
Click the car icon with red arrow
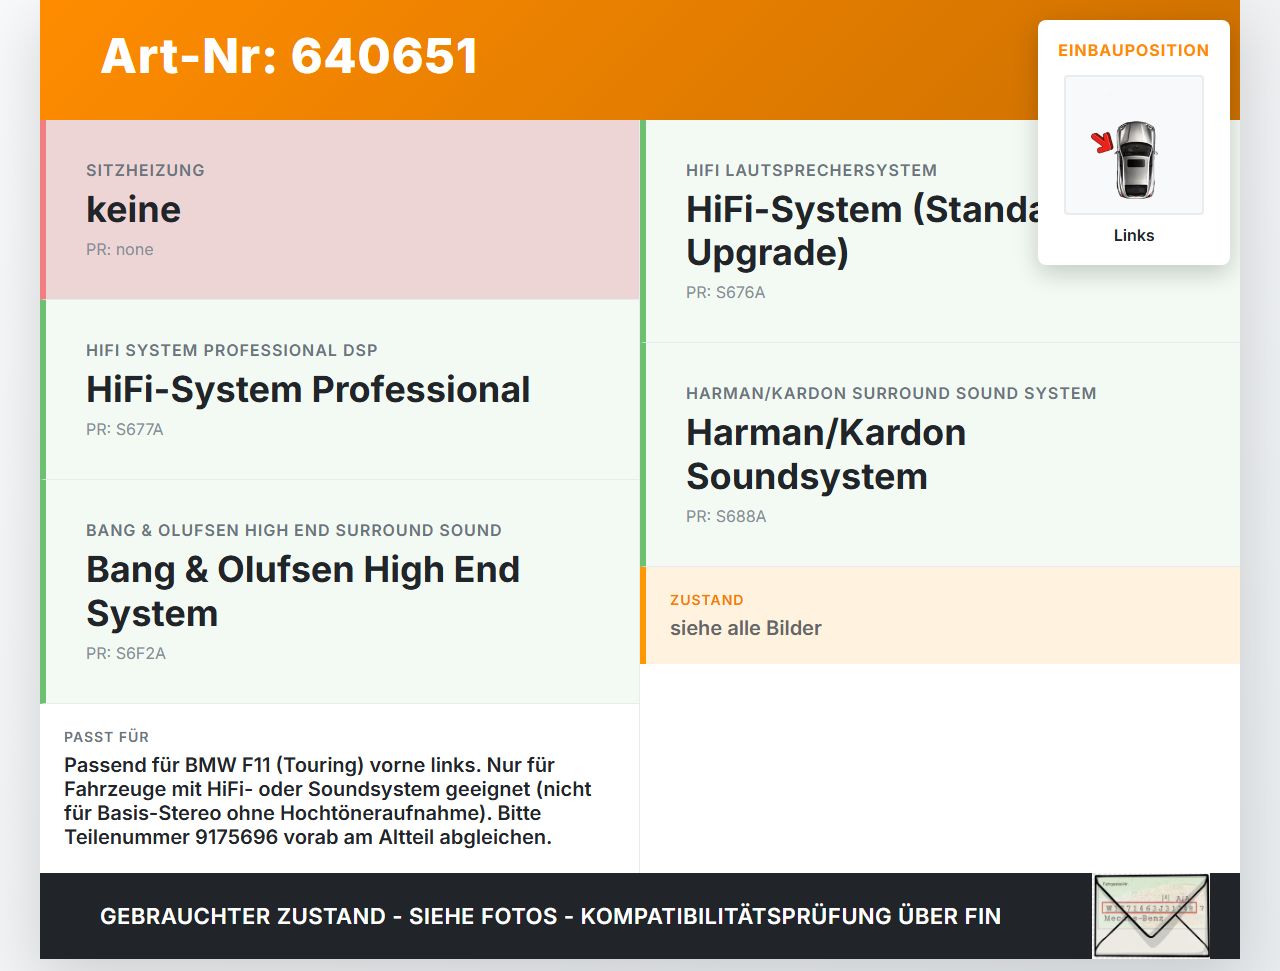(1134, 145)
